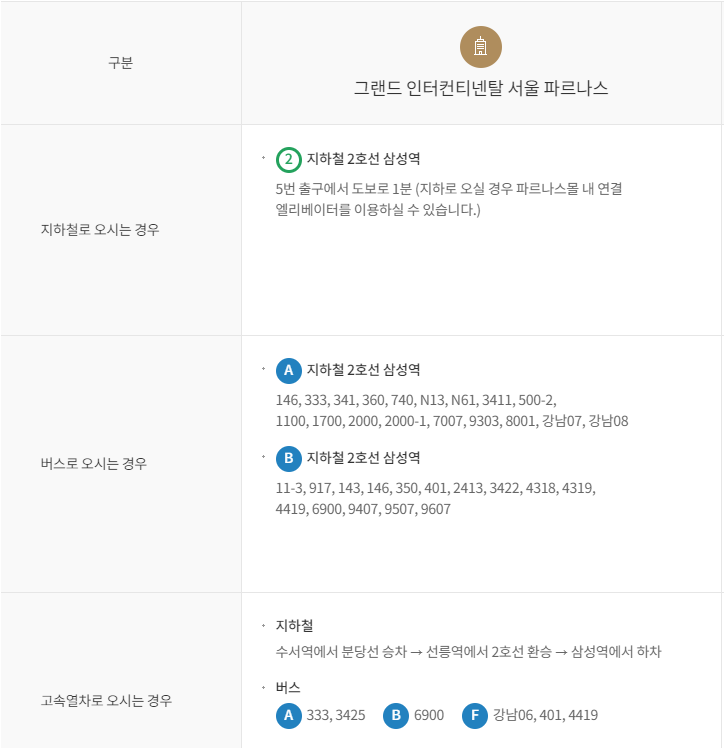The height and width of the screenshot is (748, 724).
Task: Select the 버스로 오시는 경우 row label
Action: (94, 463)
